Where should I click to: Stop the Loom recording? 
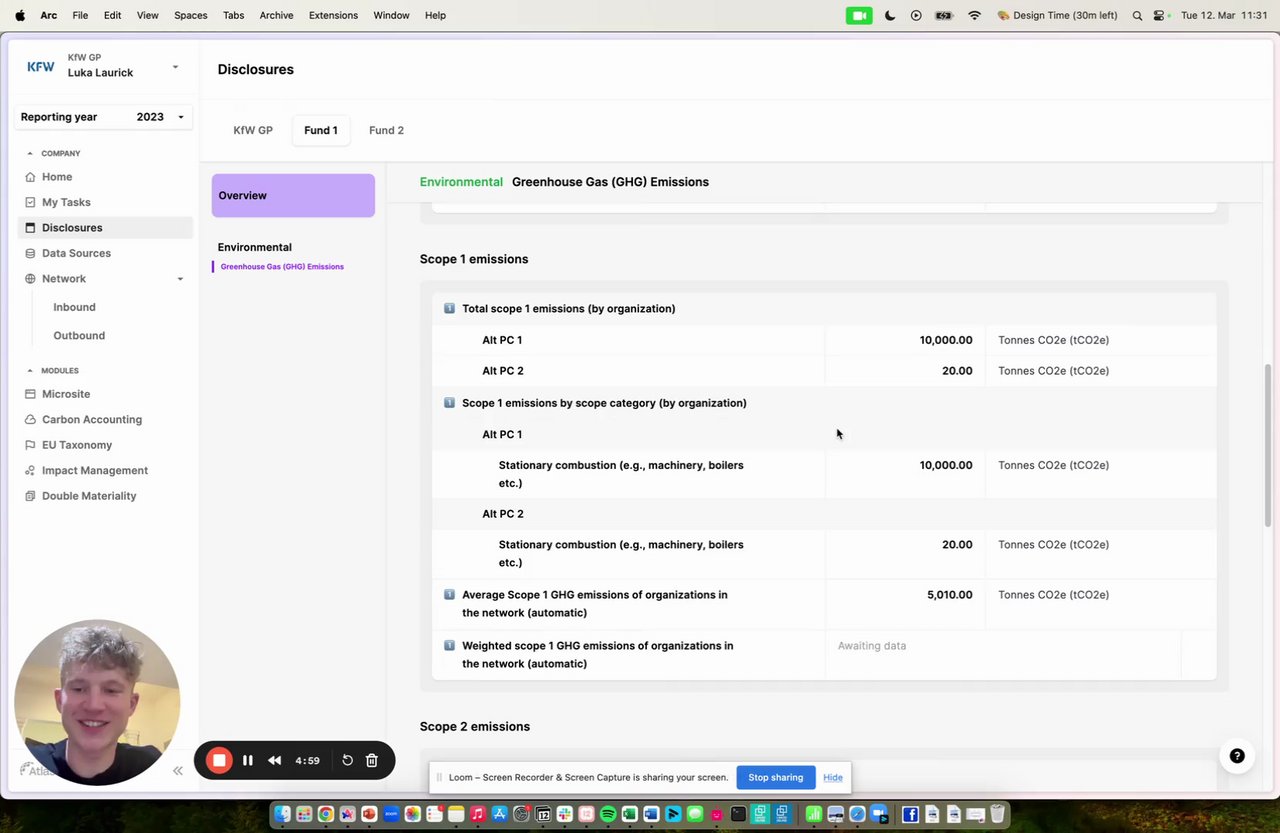point(219,761)
